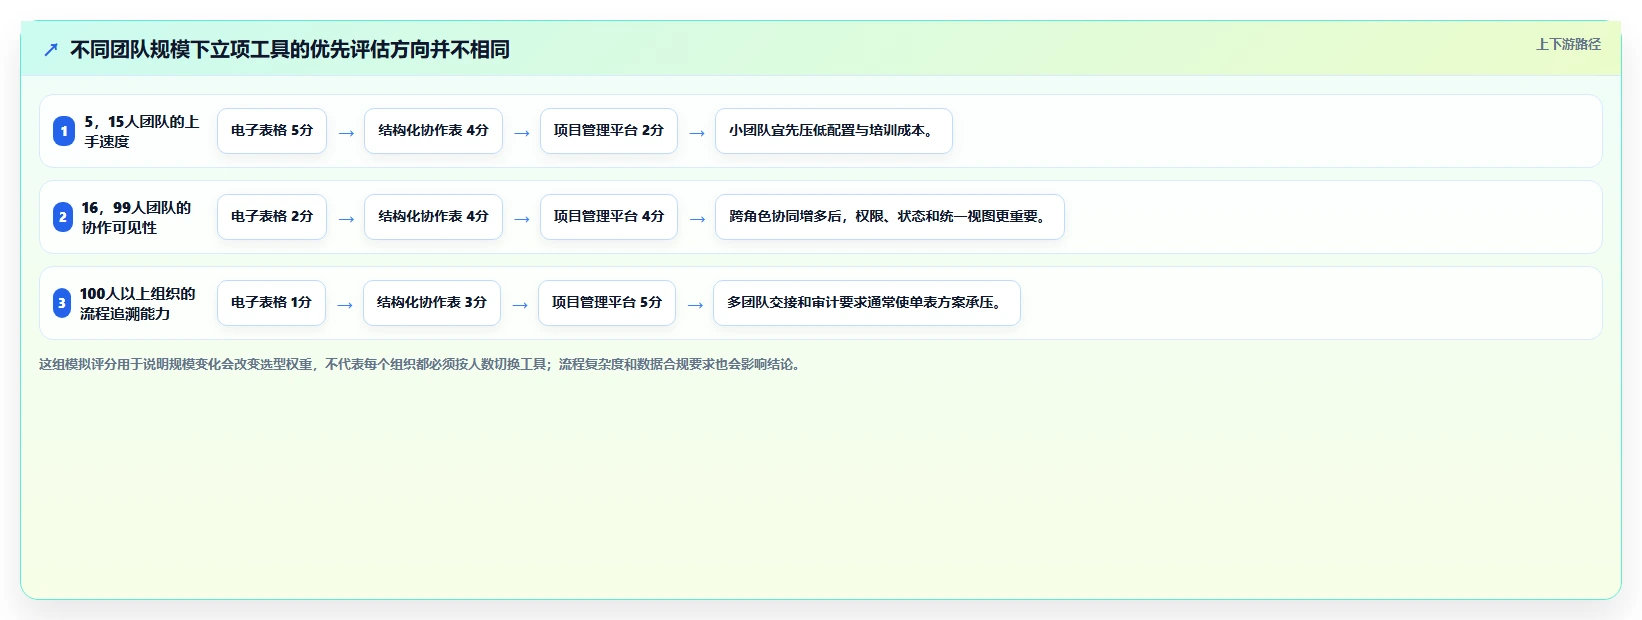This screenshot has height=620, width=1642.
Task: Click 结构化协作表 4分 in the 16，99人 row
Action: click(433, 217)
